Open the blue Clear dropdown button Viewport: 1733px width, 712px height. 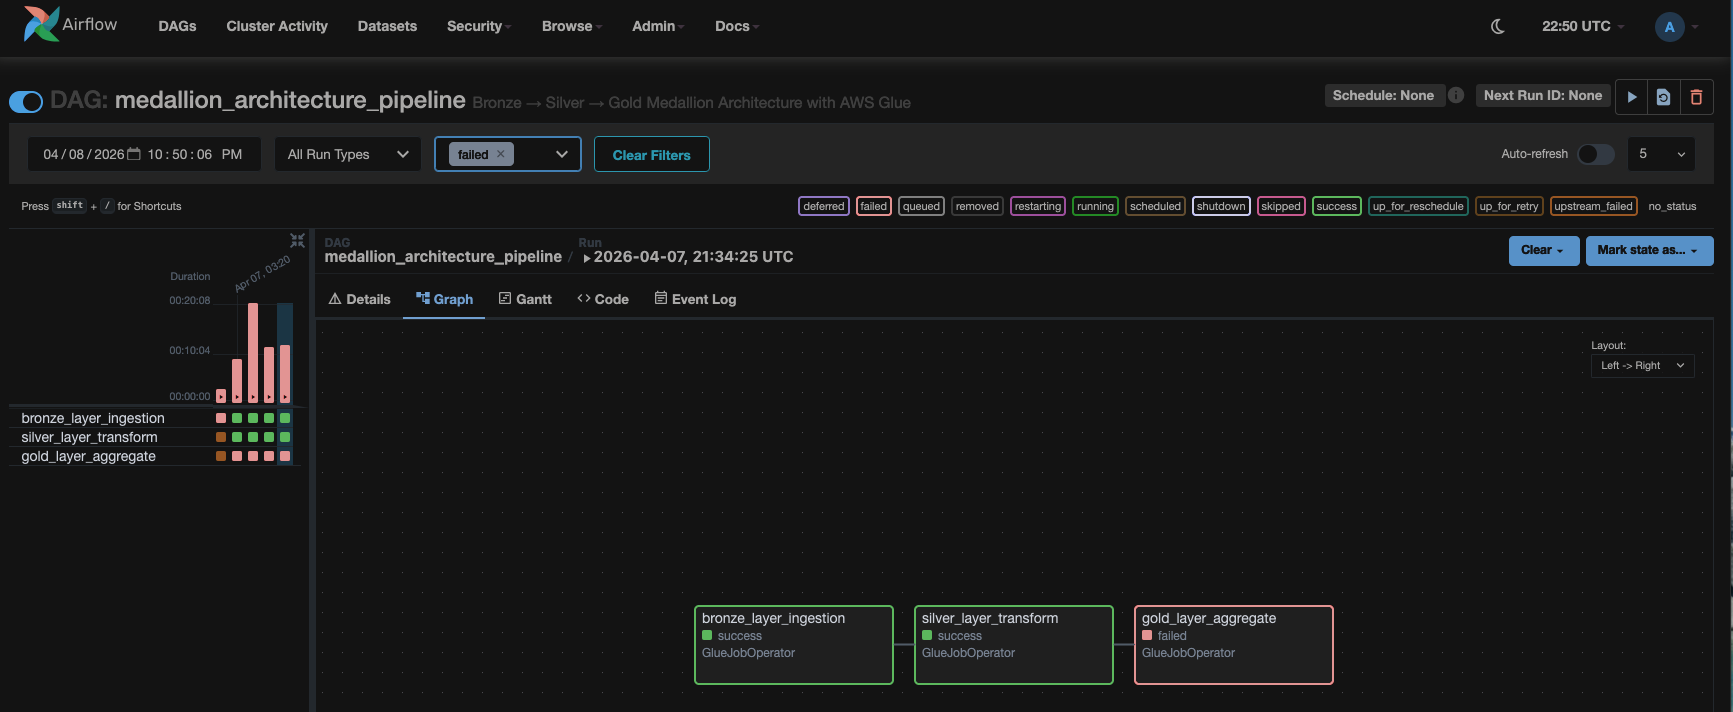click(x=1543, y=250)
